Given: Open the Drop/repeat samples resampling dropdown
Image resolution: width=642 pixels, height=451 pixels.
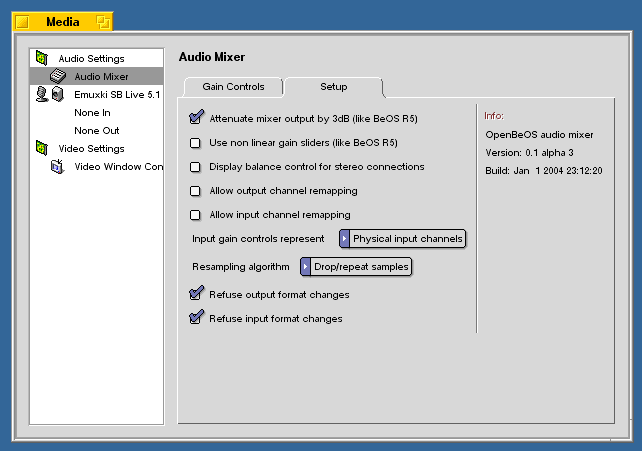Looking at the screenshot, I should pyautogui.click(x=356, y=267).
